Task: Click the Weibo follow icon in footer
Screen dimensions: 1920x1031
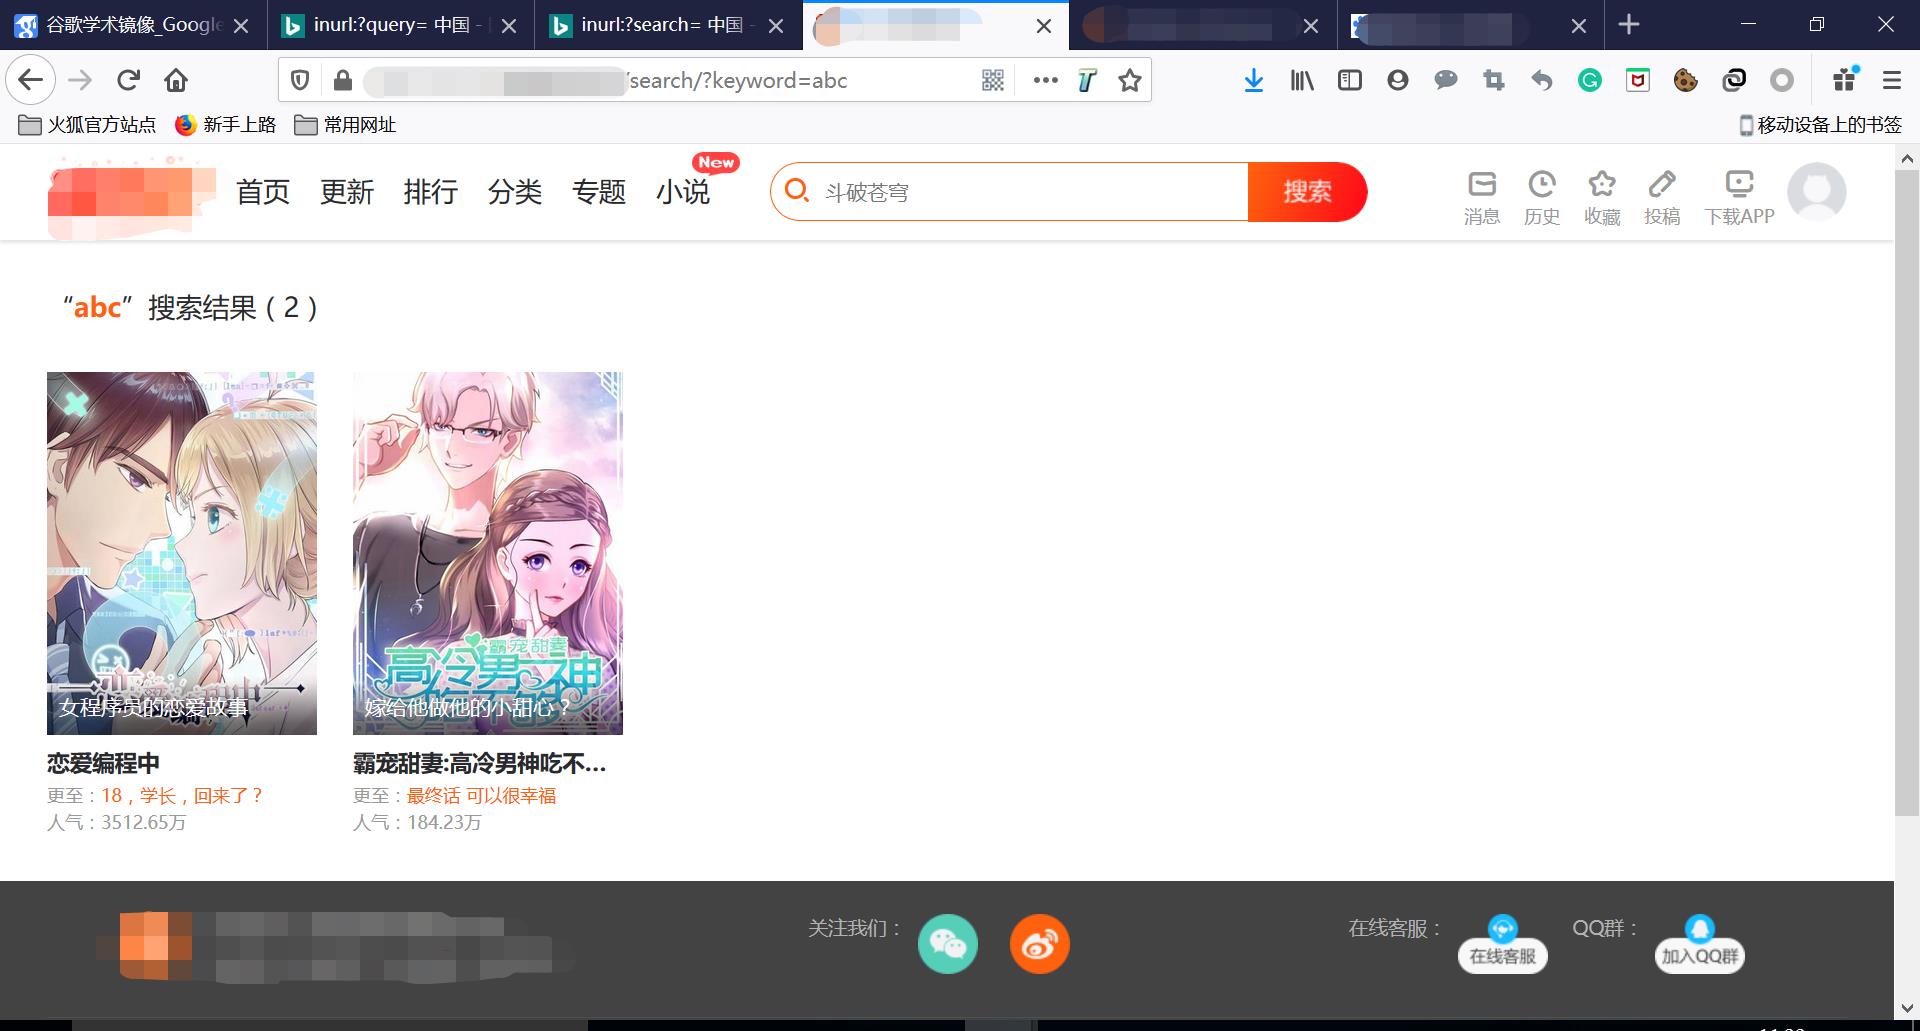Action: (x=1039, y=943)
